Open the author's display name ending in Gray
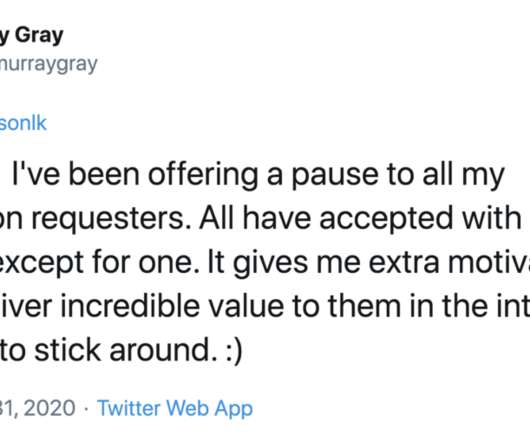This screenshot has height=442, width=530. 32,35
